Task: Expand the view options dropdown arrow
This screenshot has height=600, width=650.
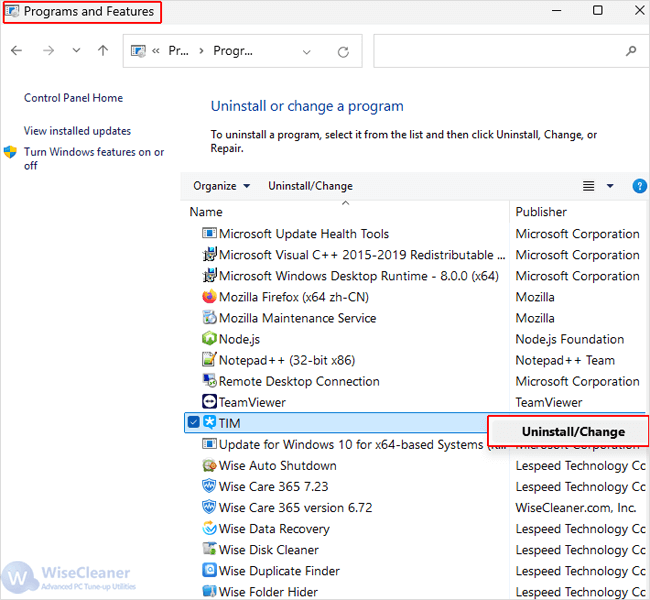Action: coord(610,186)
